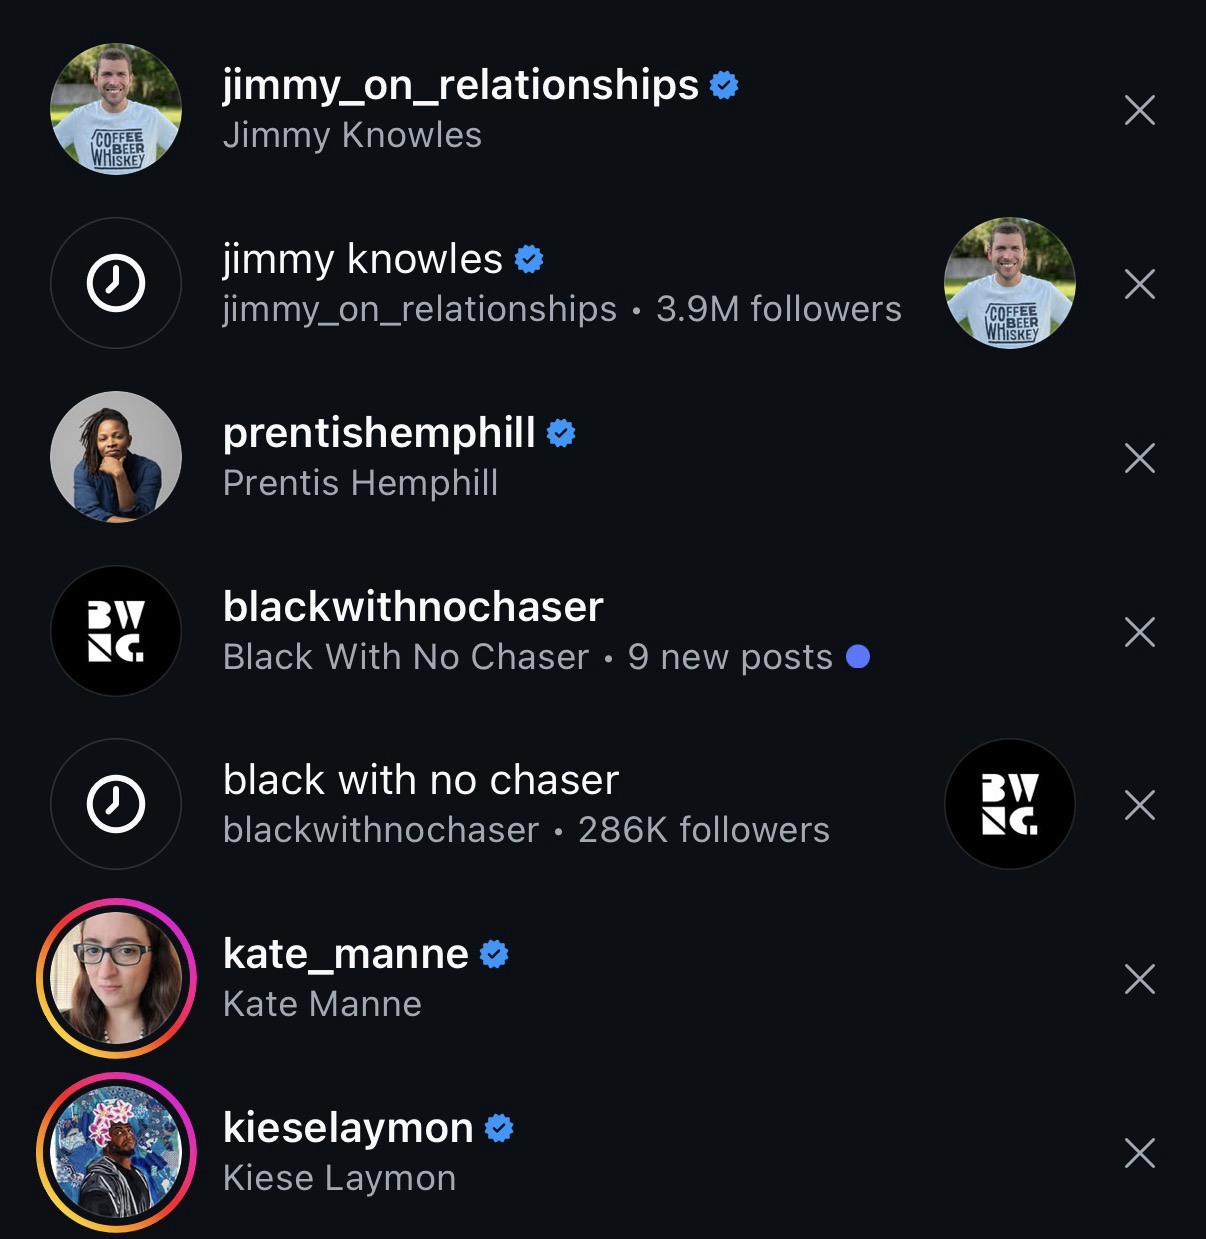Click the verified badge next to kieselaymon
Viewport: 1206px width, 1239px height.
(x=499, y=1128)
